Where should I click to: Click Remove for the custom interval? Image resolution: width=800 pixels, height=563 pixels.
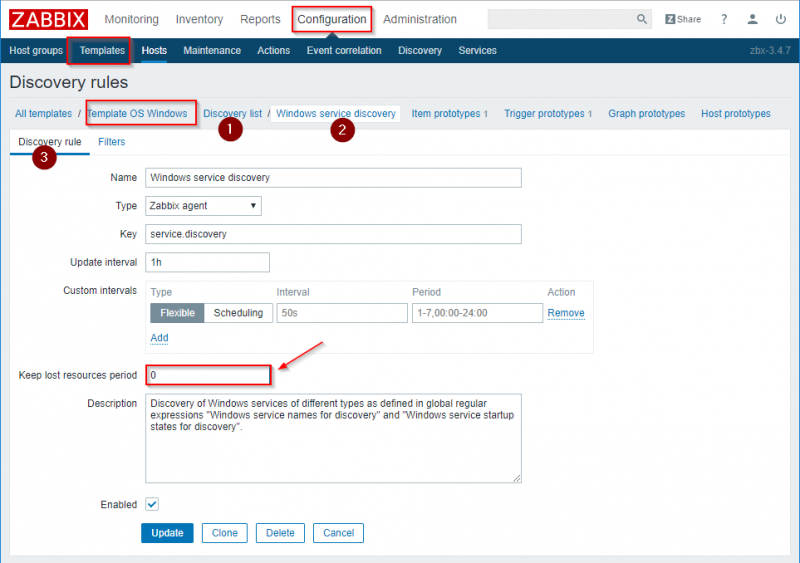click(566, 313)
